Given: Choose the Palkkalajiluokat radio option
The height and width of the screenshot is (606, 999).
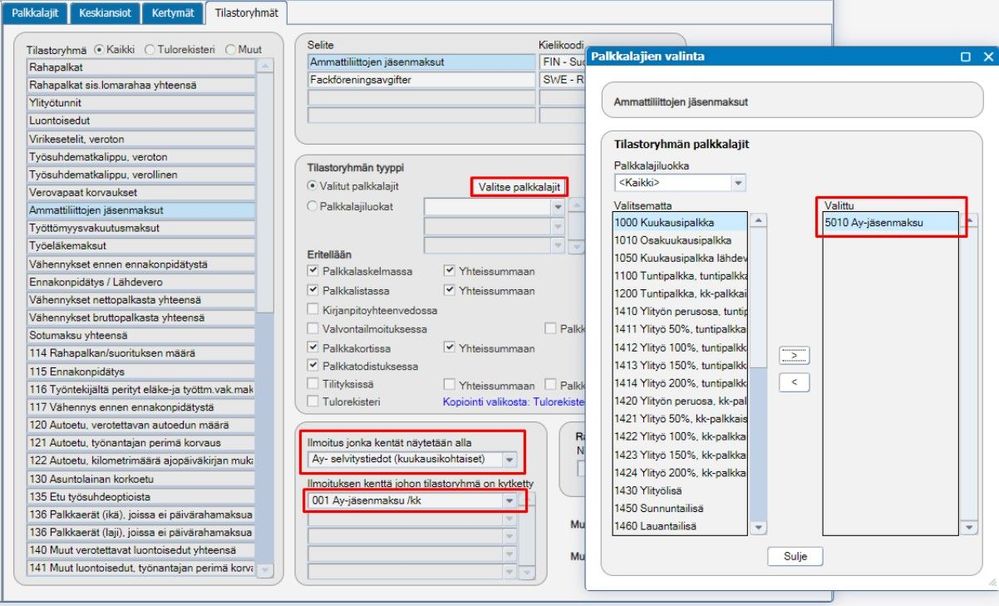Looking at the screenshot, I should click(312, 206).
